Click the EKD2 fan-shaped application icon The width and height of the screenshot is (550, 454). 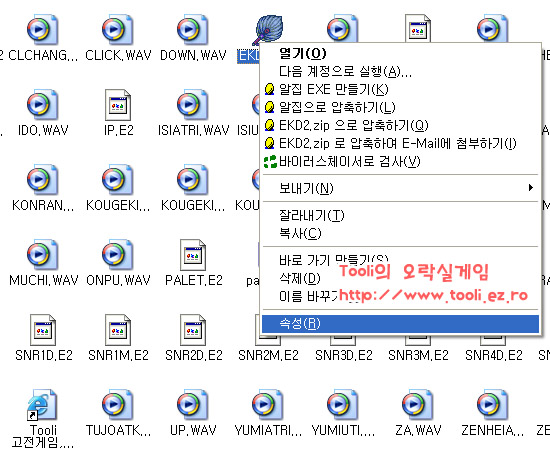268,30
